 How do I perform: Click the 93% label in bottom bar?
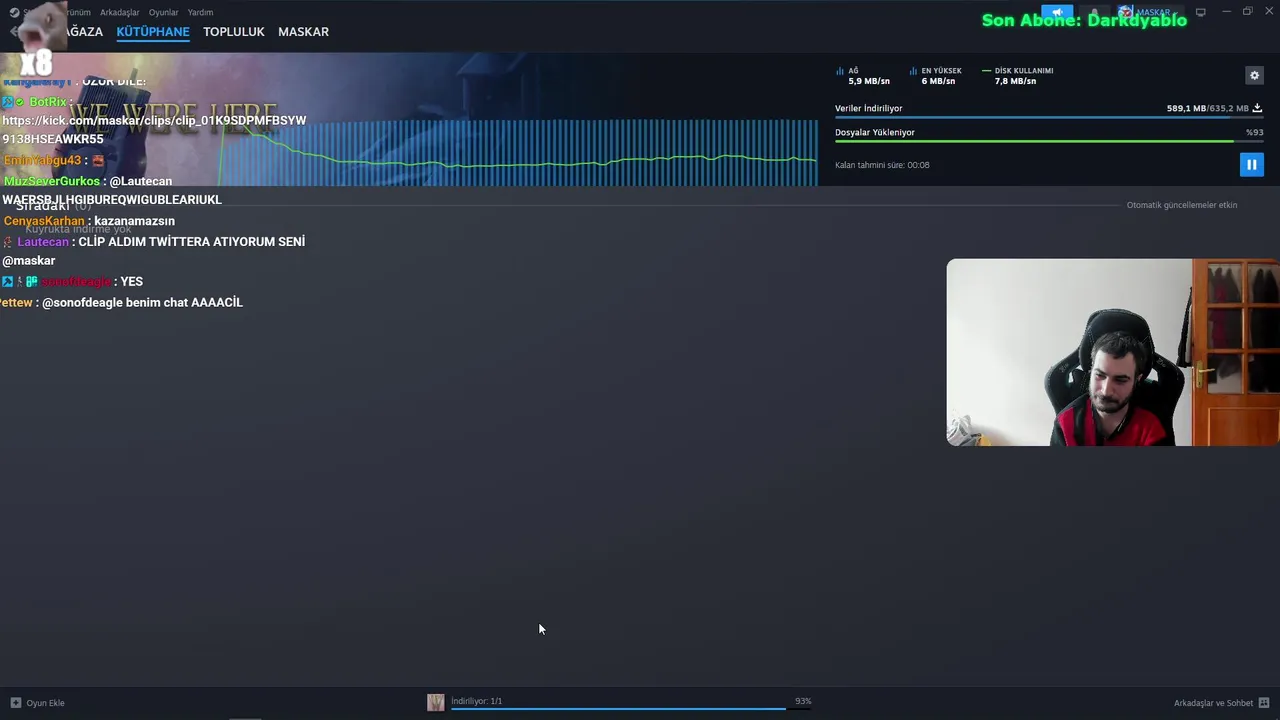803,701
